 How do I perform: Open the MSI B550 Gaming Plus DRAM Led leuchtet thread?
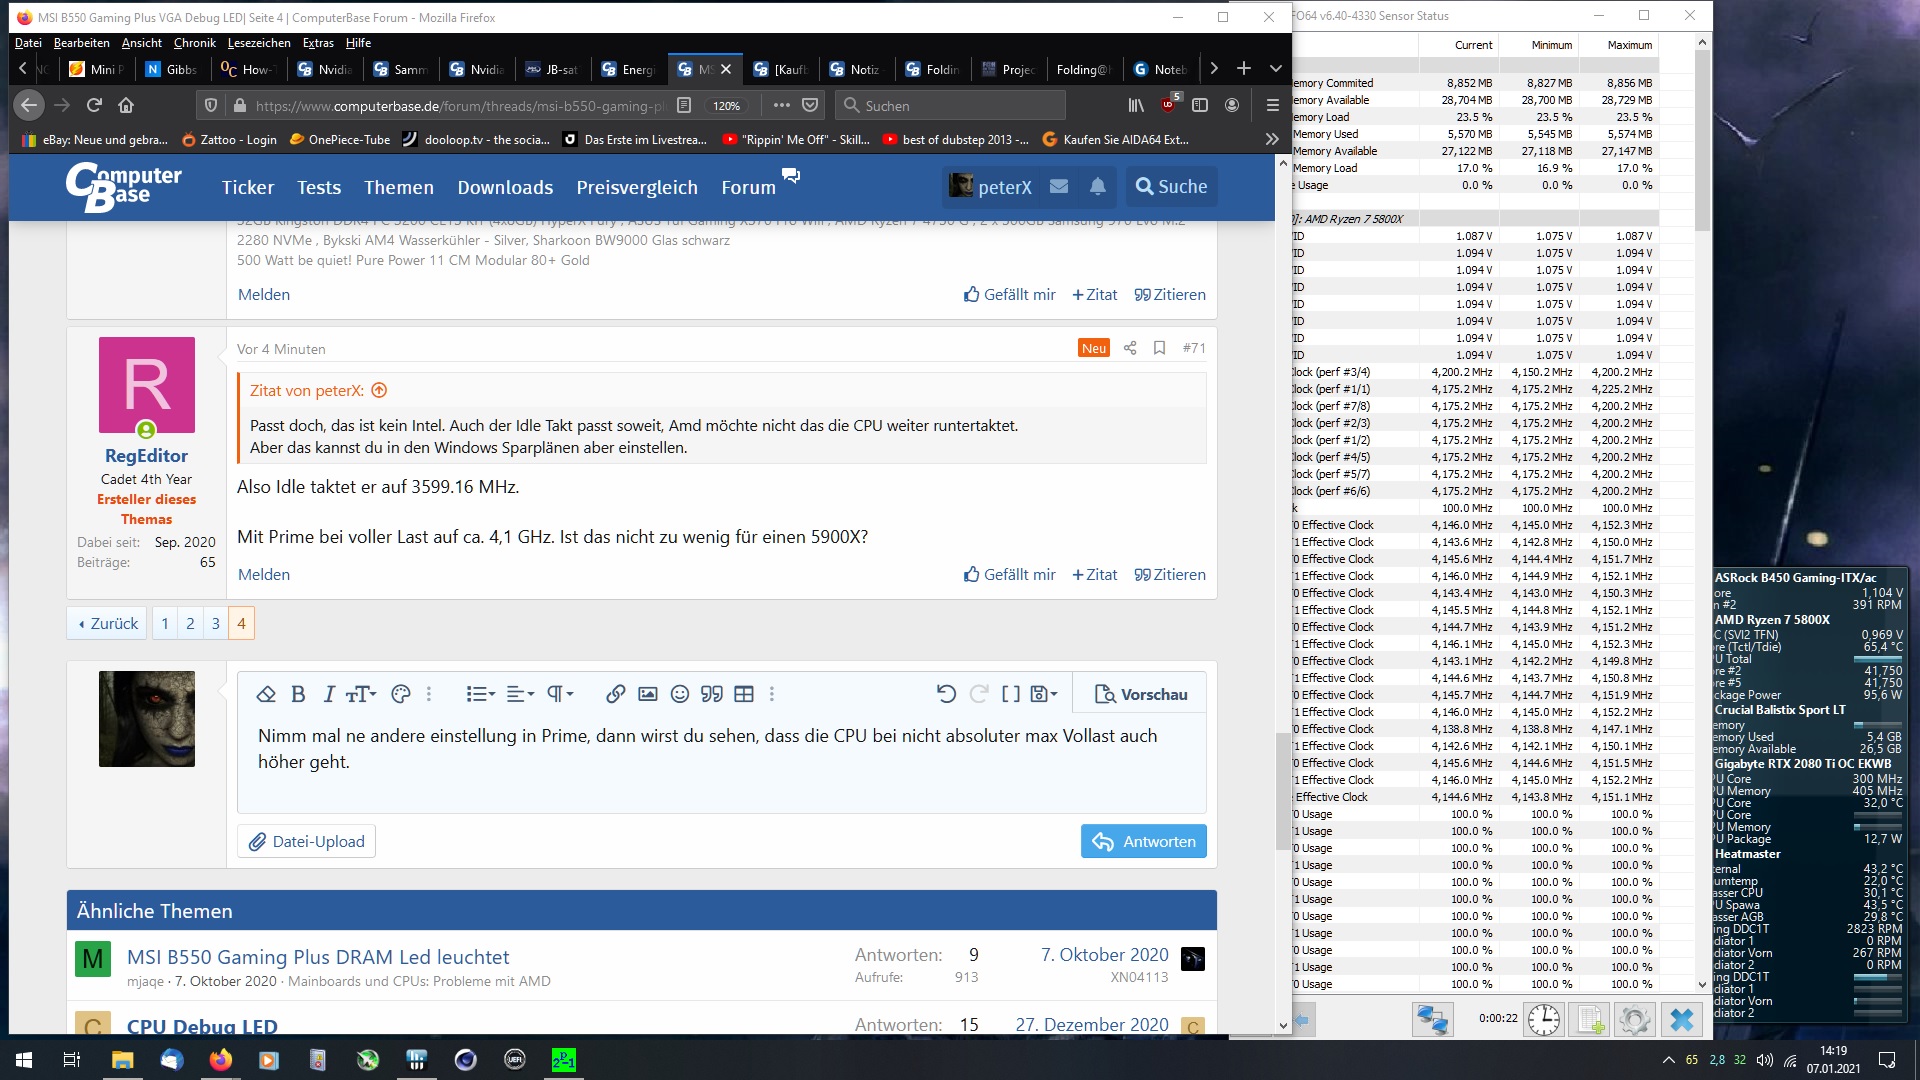click(x=318, y=957)
